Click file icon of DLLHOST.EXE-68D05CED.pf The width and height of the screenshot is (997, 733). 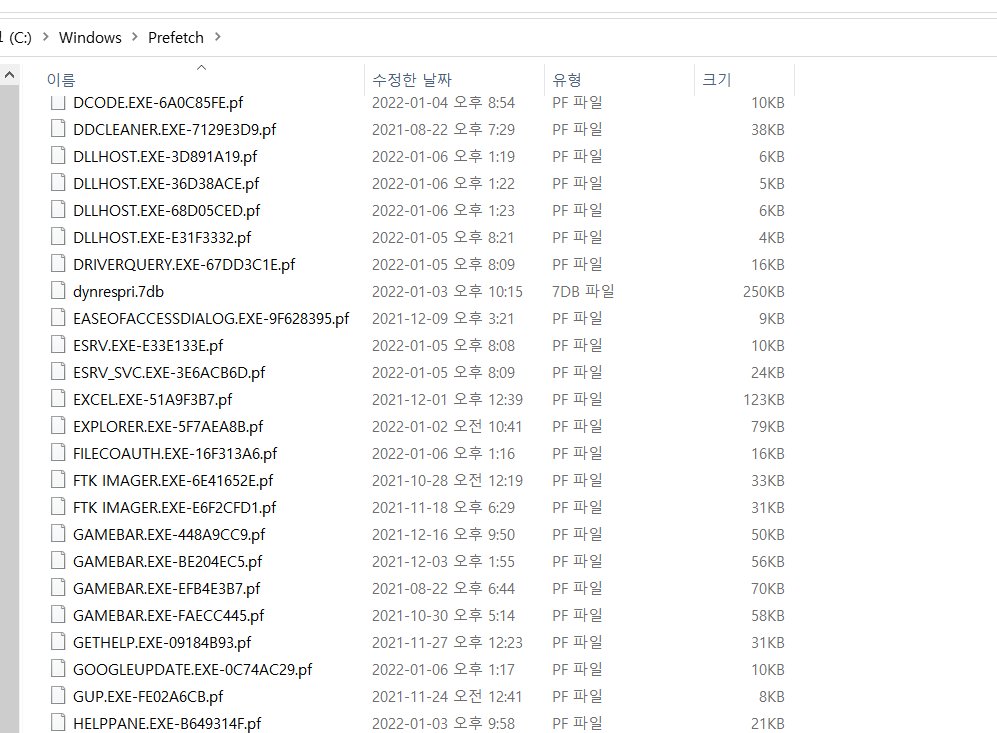[58, 209]
